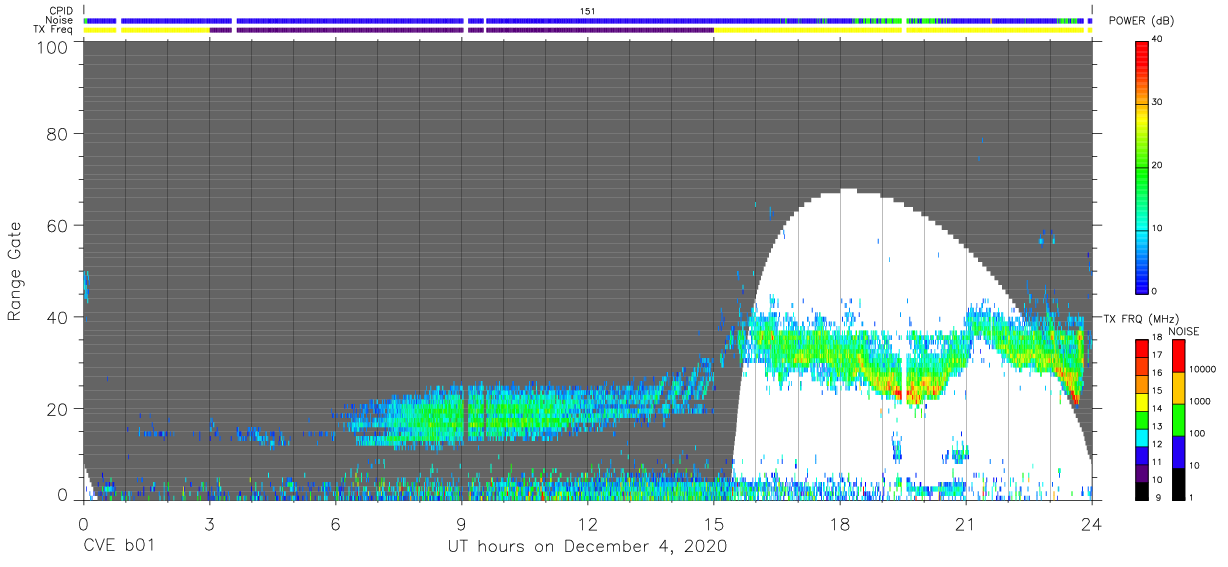Click hour 18 on the UT axis
The height and width of the screenshot is (567, 1228).
pyautogui.click(x=840, y=523)
